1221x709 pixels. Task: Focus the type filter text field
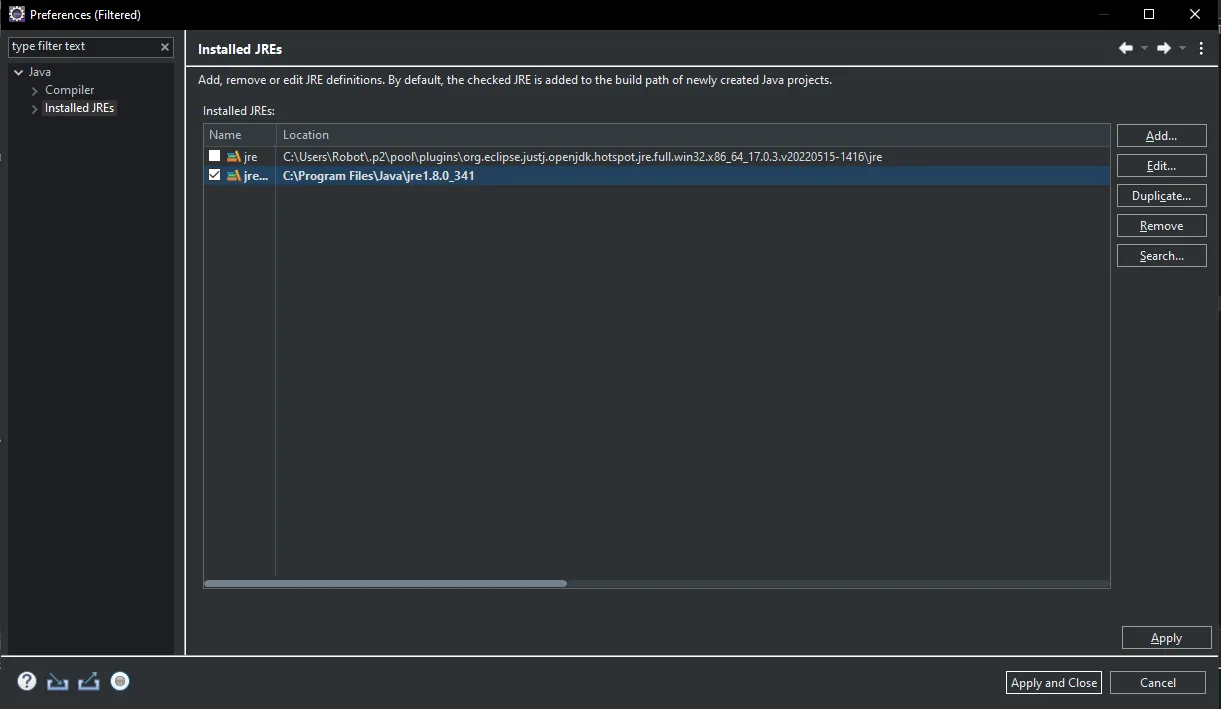(82, 47)
